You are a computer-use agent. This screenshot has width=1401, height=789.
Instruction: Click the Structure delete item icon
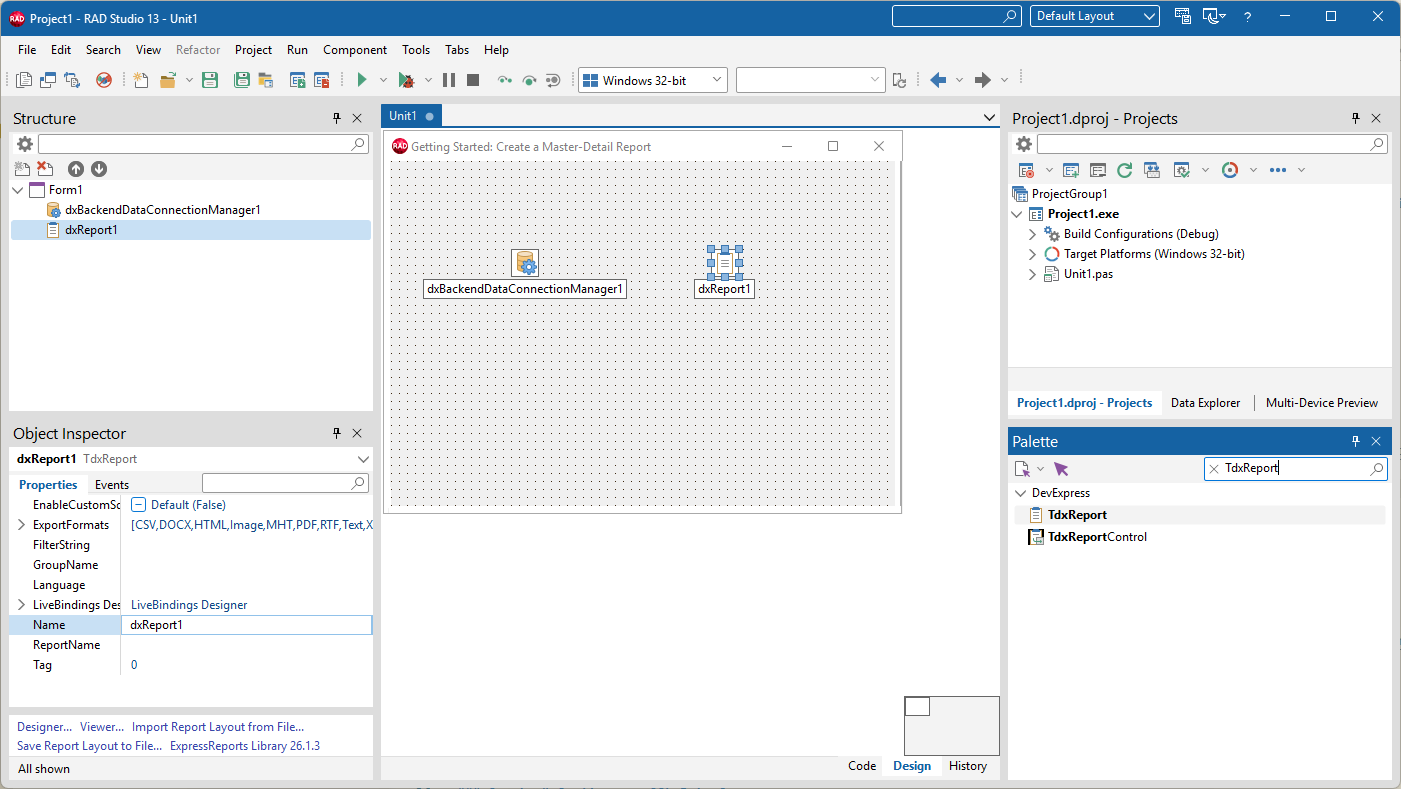[x=45, y=169]
